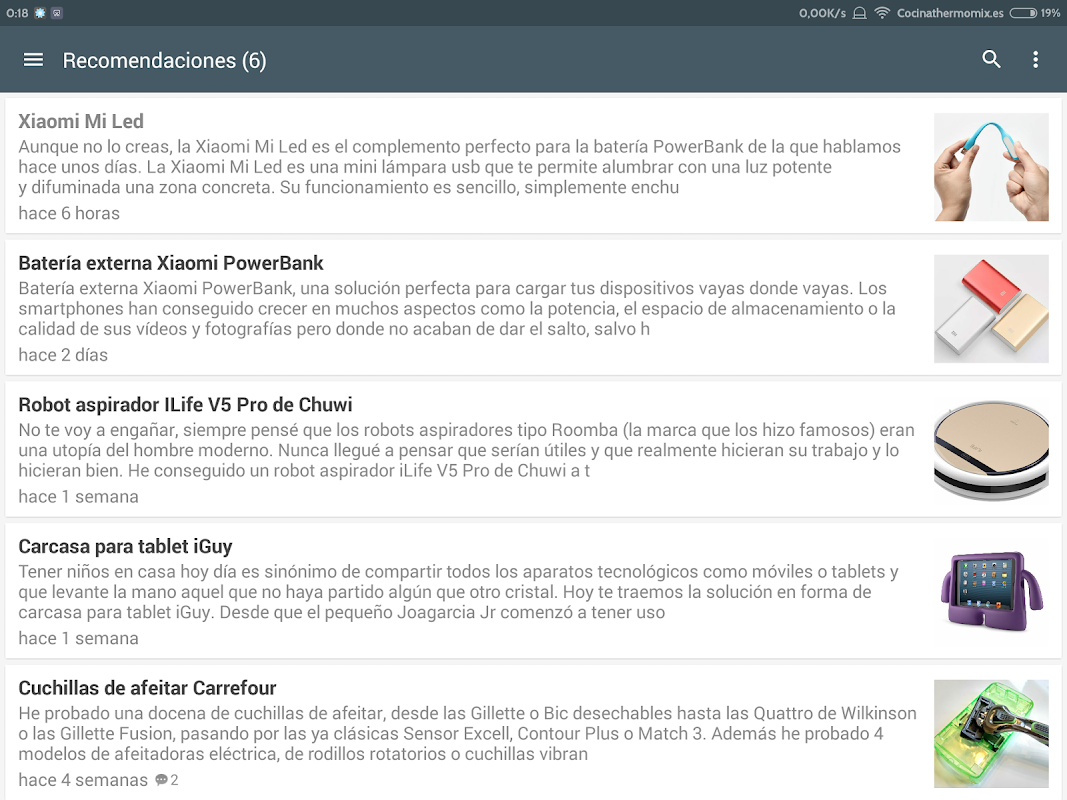Tap the PowerBank batteries thumbnail
The width and height of the screenshot is (1067, 800).
point(991,308)
